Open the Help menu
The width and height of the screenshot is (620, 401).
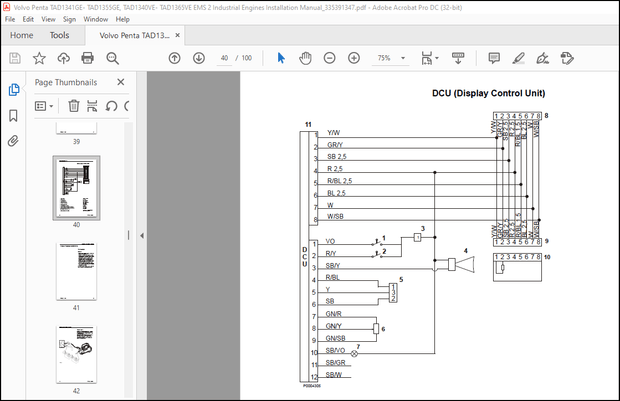pos(123,19)
